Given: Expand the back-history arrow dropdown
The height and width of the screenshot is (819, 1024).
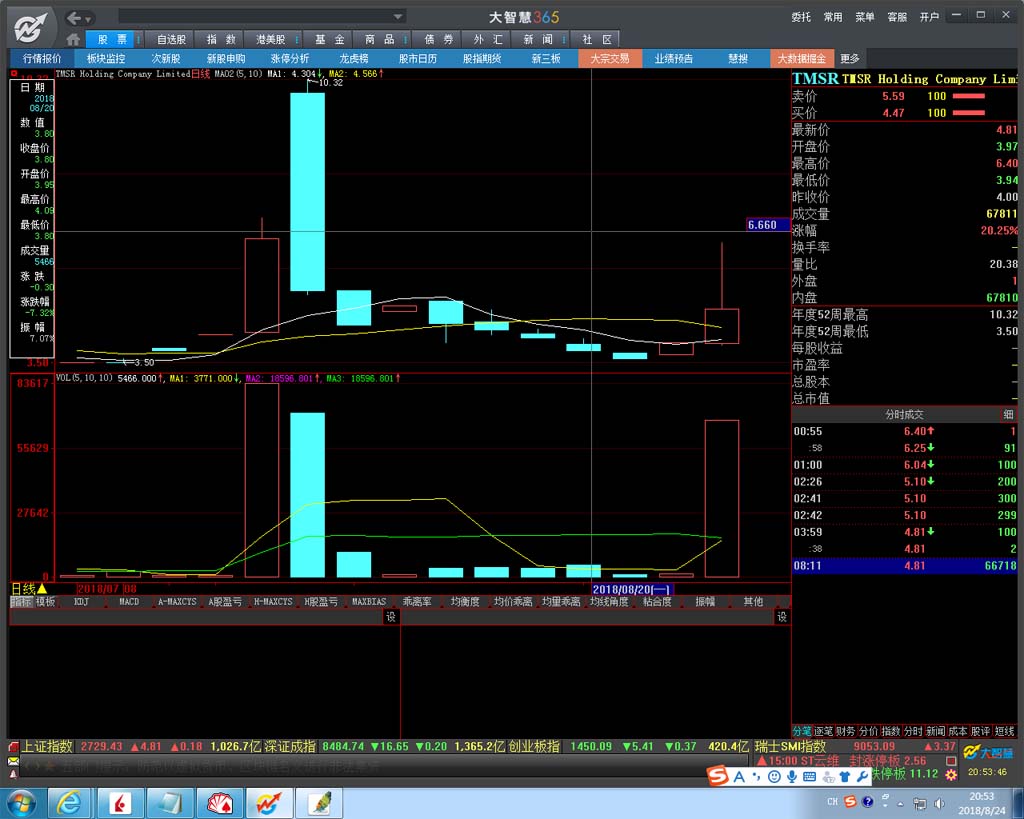Looking at the screenshot, I should coord(89,19).
